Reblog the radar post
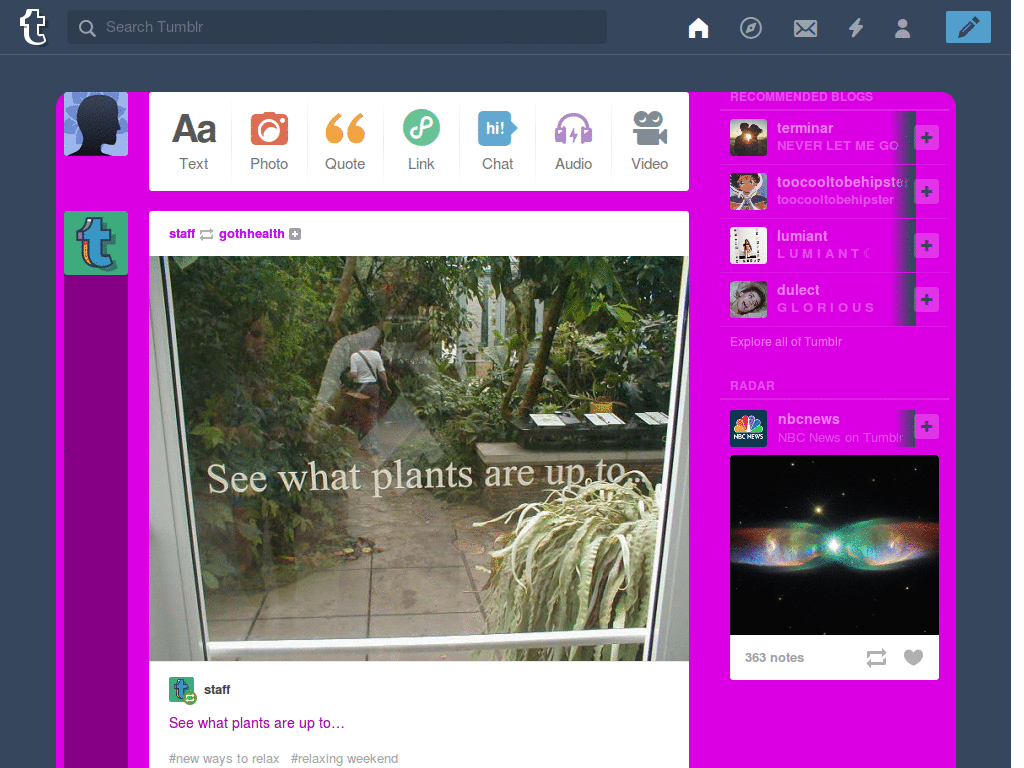 (x=876, y=658)
